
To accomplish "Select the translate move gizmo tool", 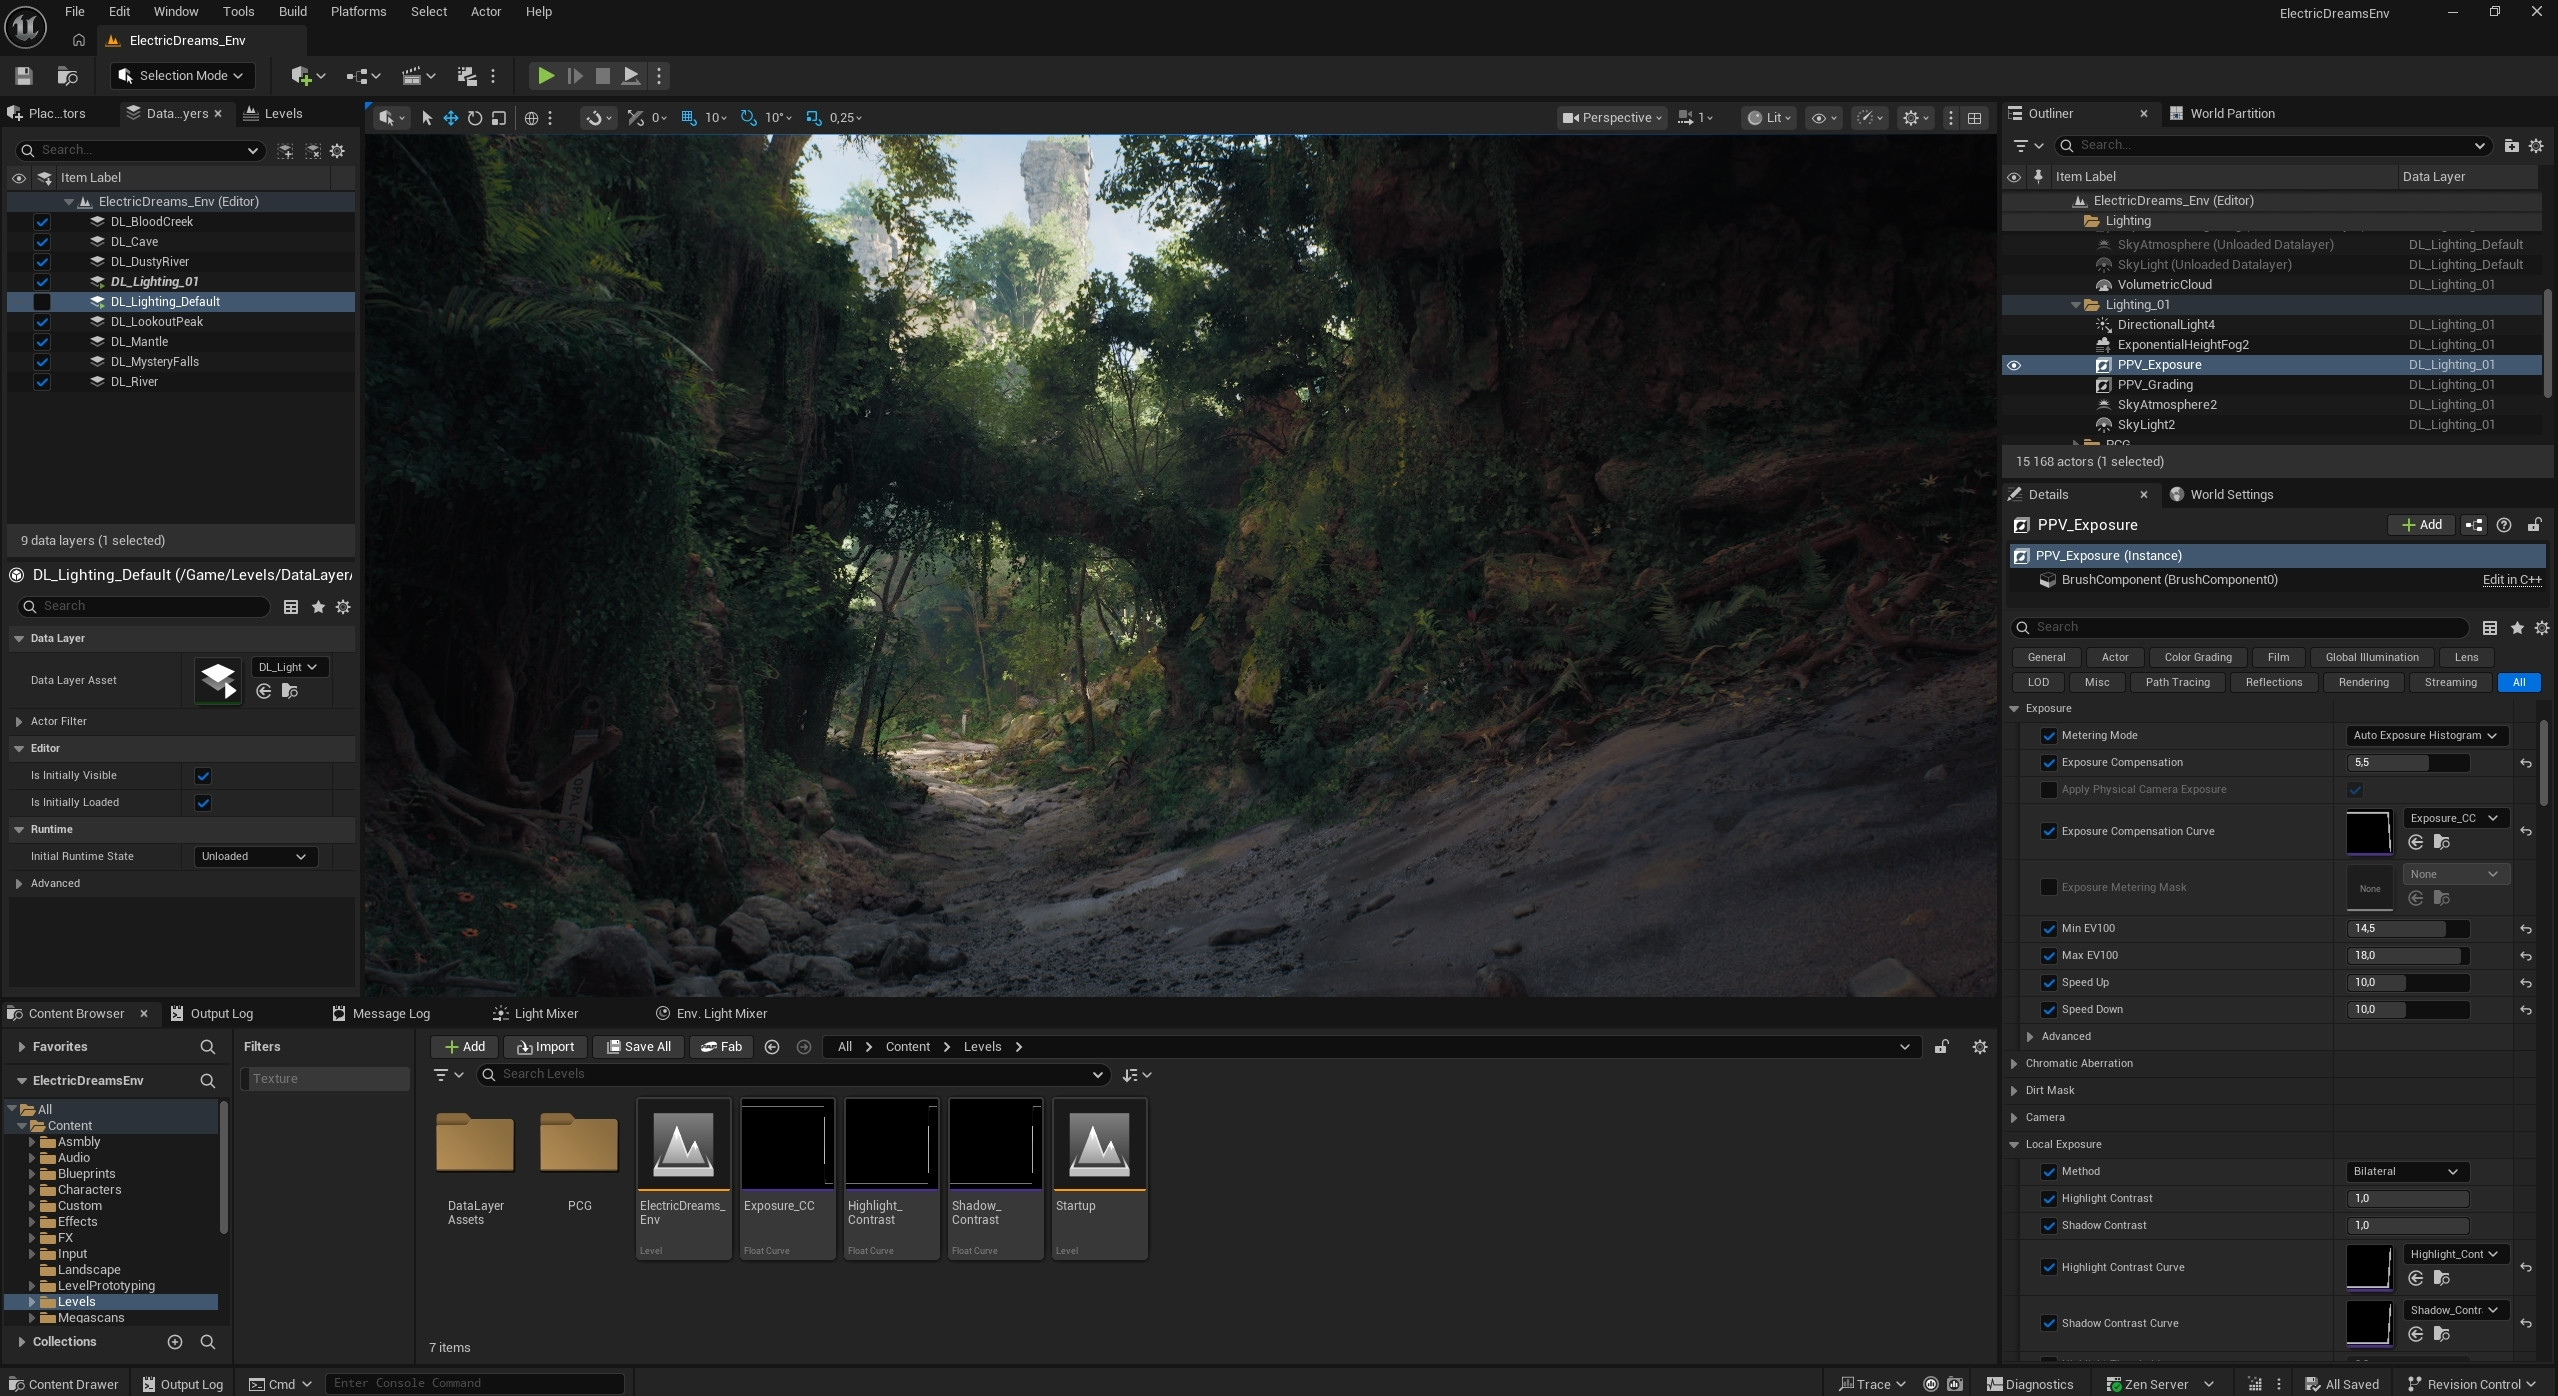I will [x=451, y=118].
